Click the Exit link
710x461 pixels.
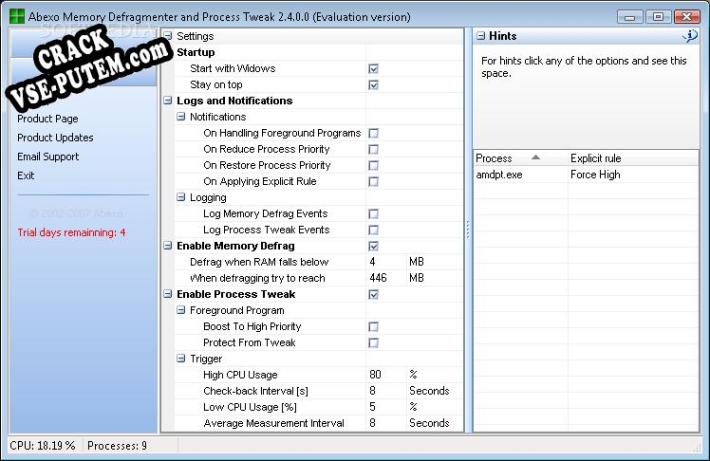(x=26, y=176)
